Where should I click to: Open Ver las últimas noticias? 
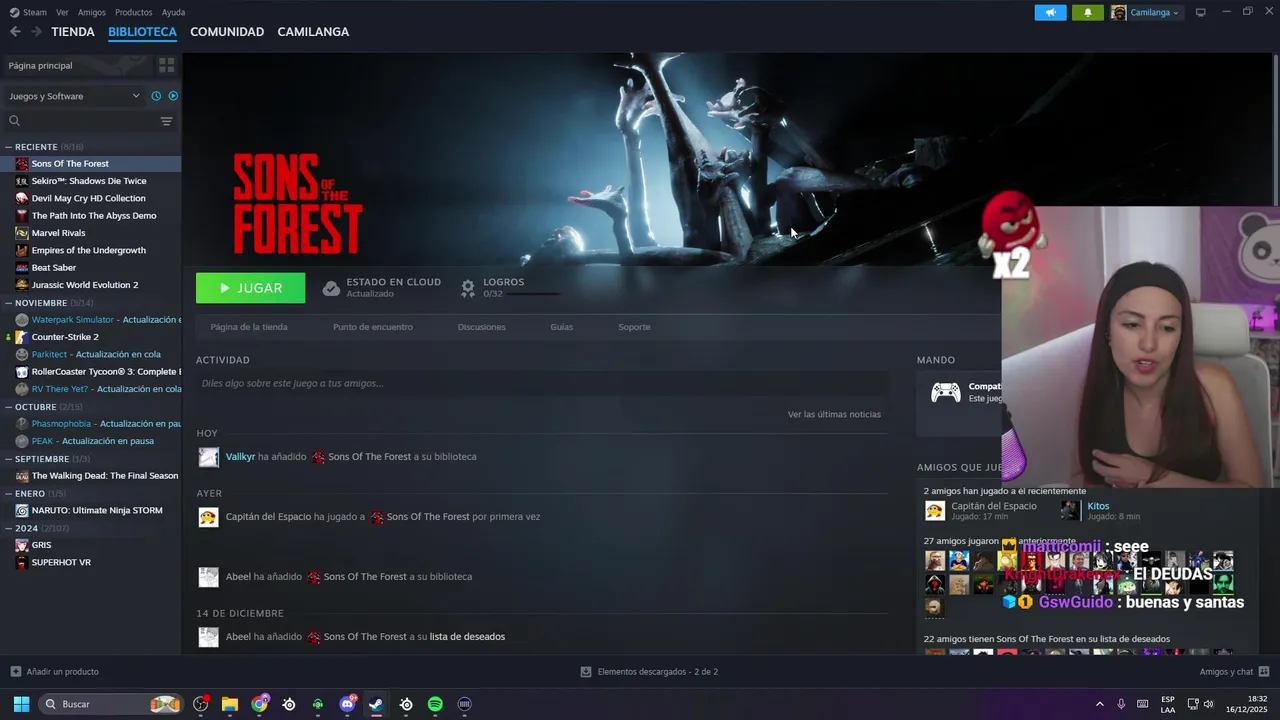pyautogui.click(x=834, y=414)
